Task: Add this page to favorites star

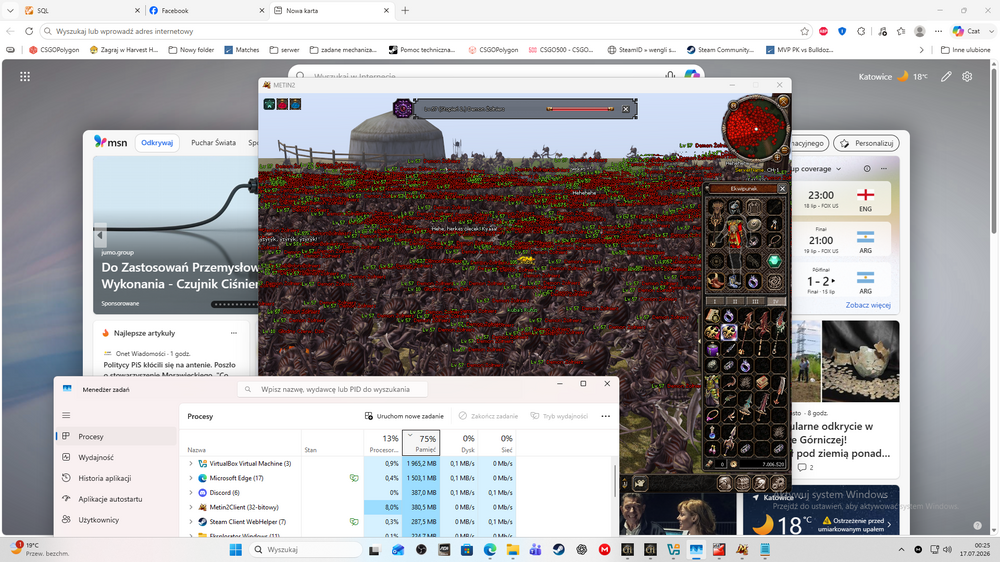Action: [804, 31]
